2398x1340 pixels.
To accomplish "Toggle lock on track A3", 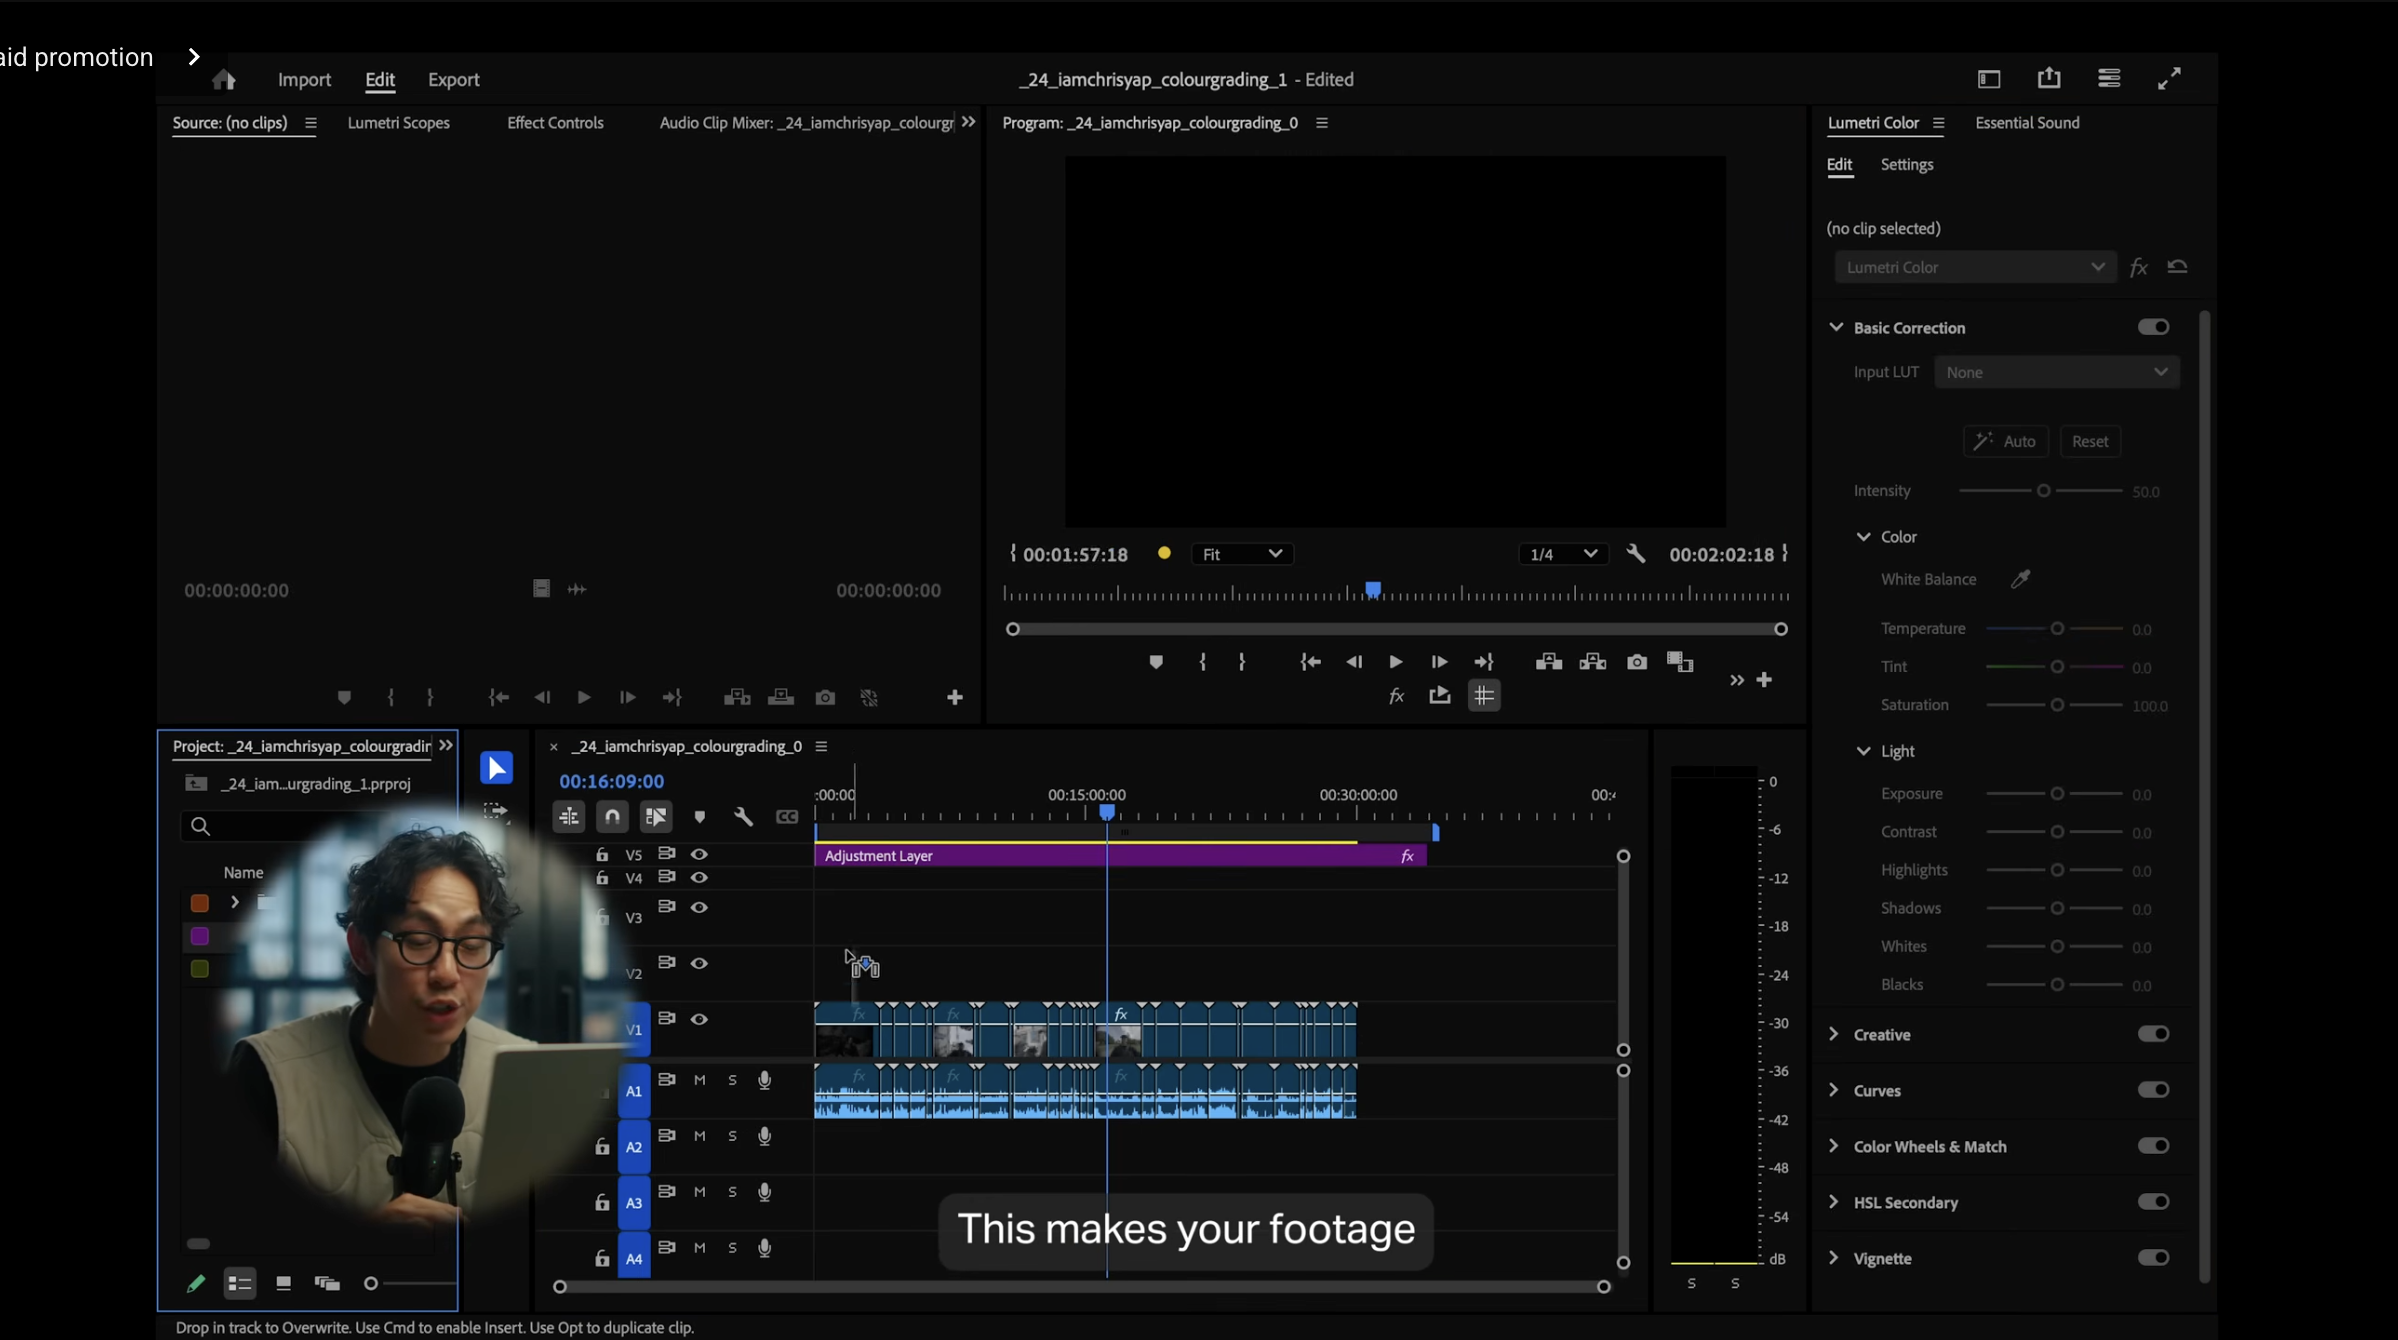I will point(602,1203).
